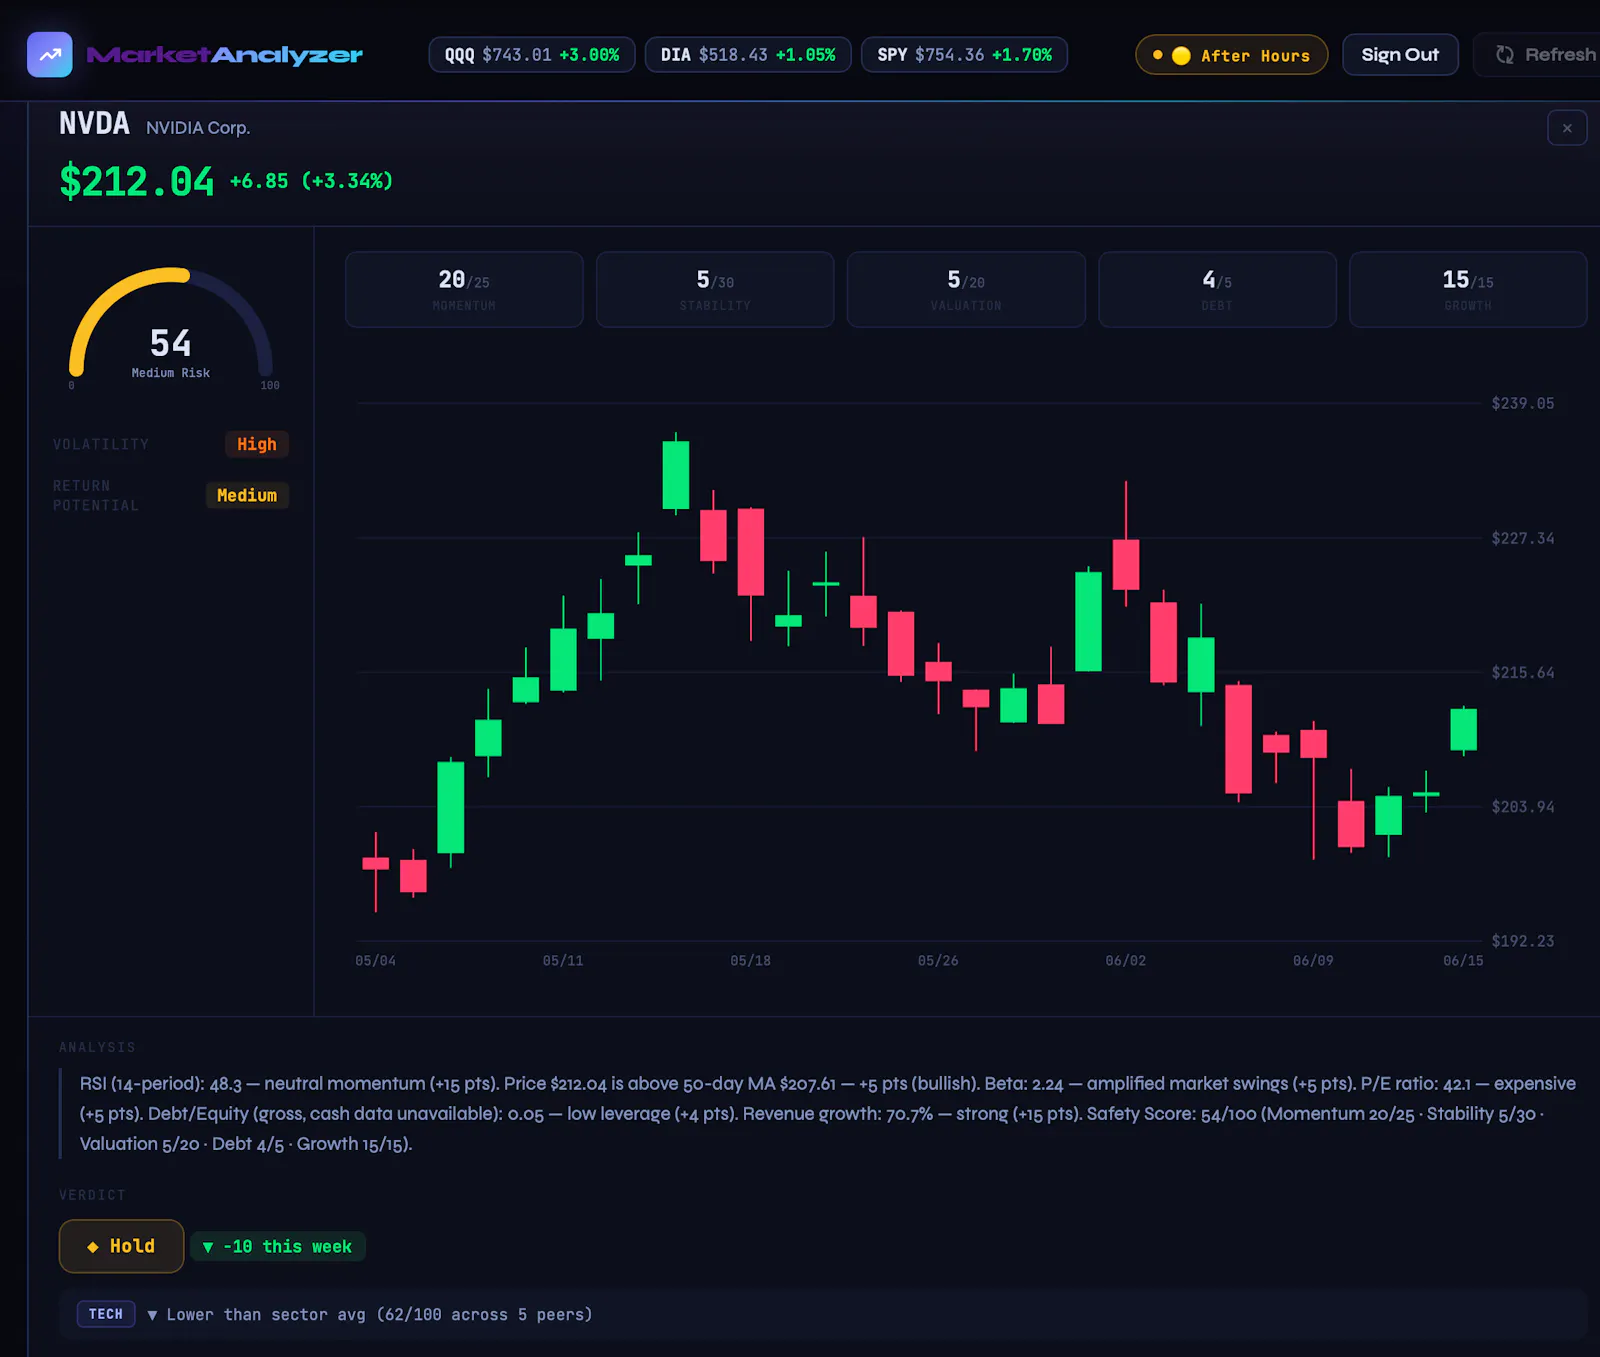Click the $239.05 price axis label
Image resolution: width=1600 pixels, height=1357 pixels.
click(1522, 404)
